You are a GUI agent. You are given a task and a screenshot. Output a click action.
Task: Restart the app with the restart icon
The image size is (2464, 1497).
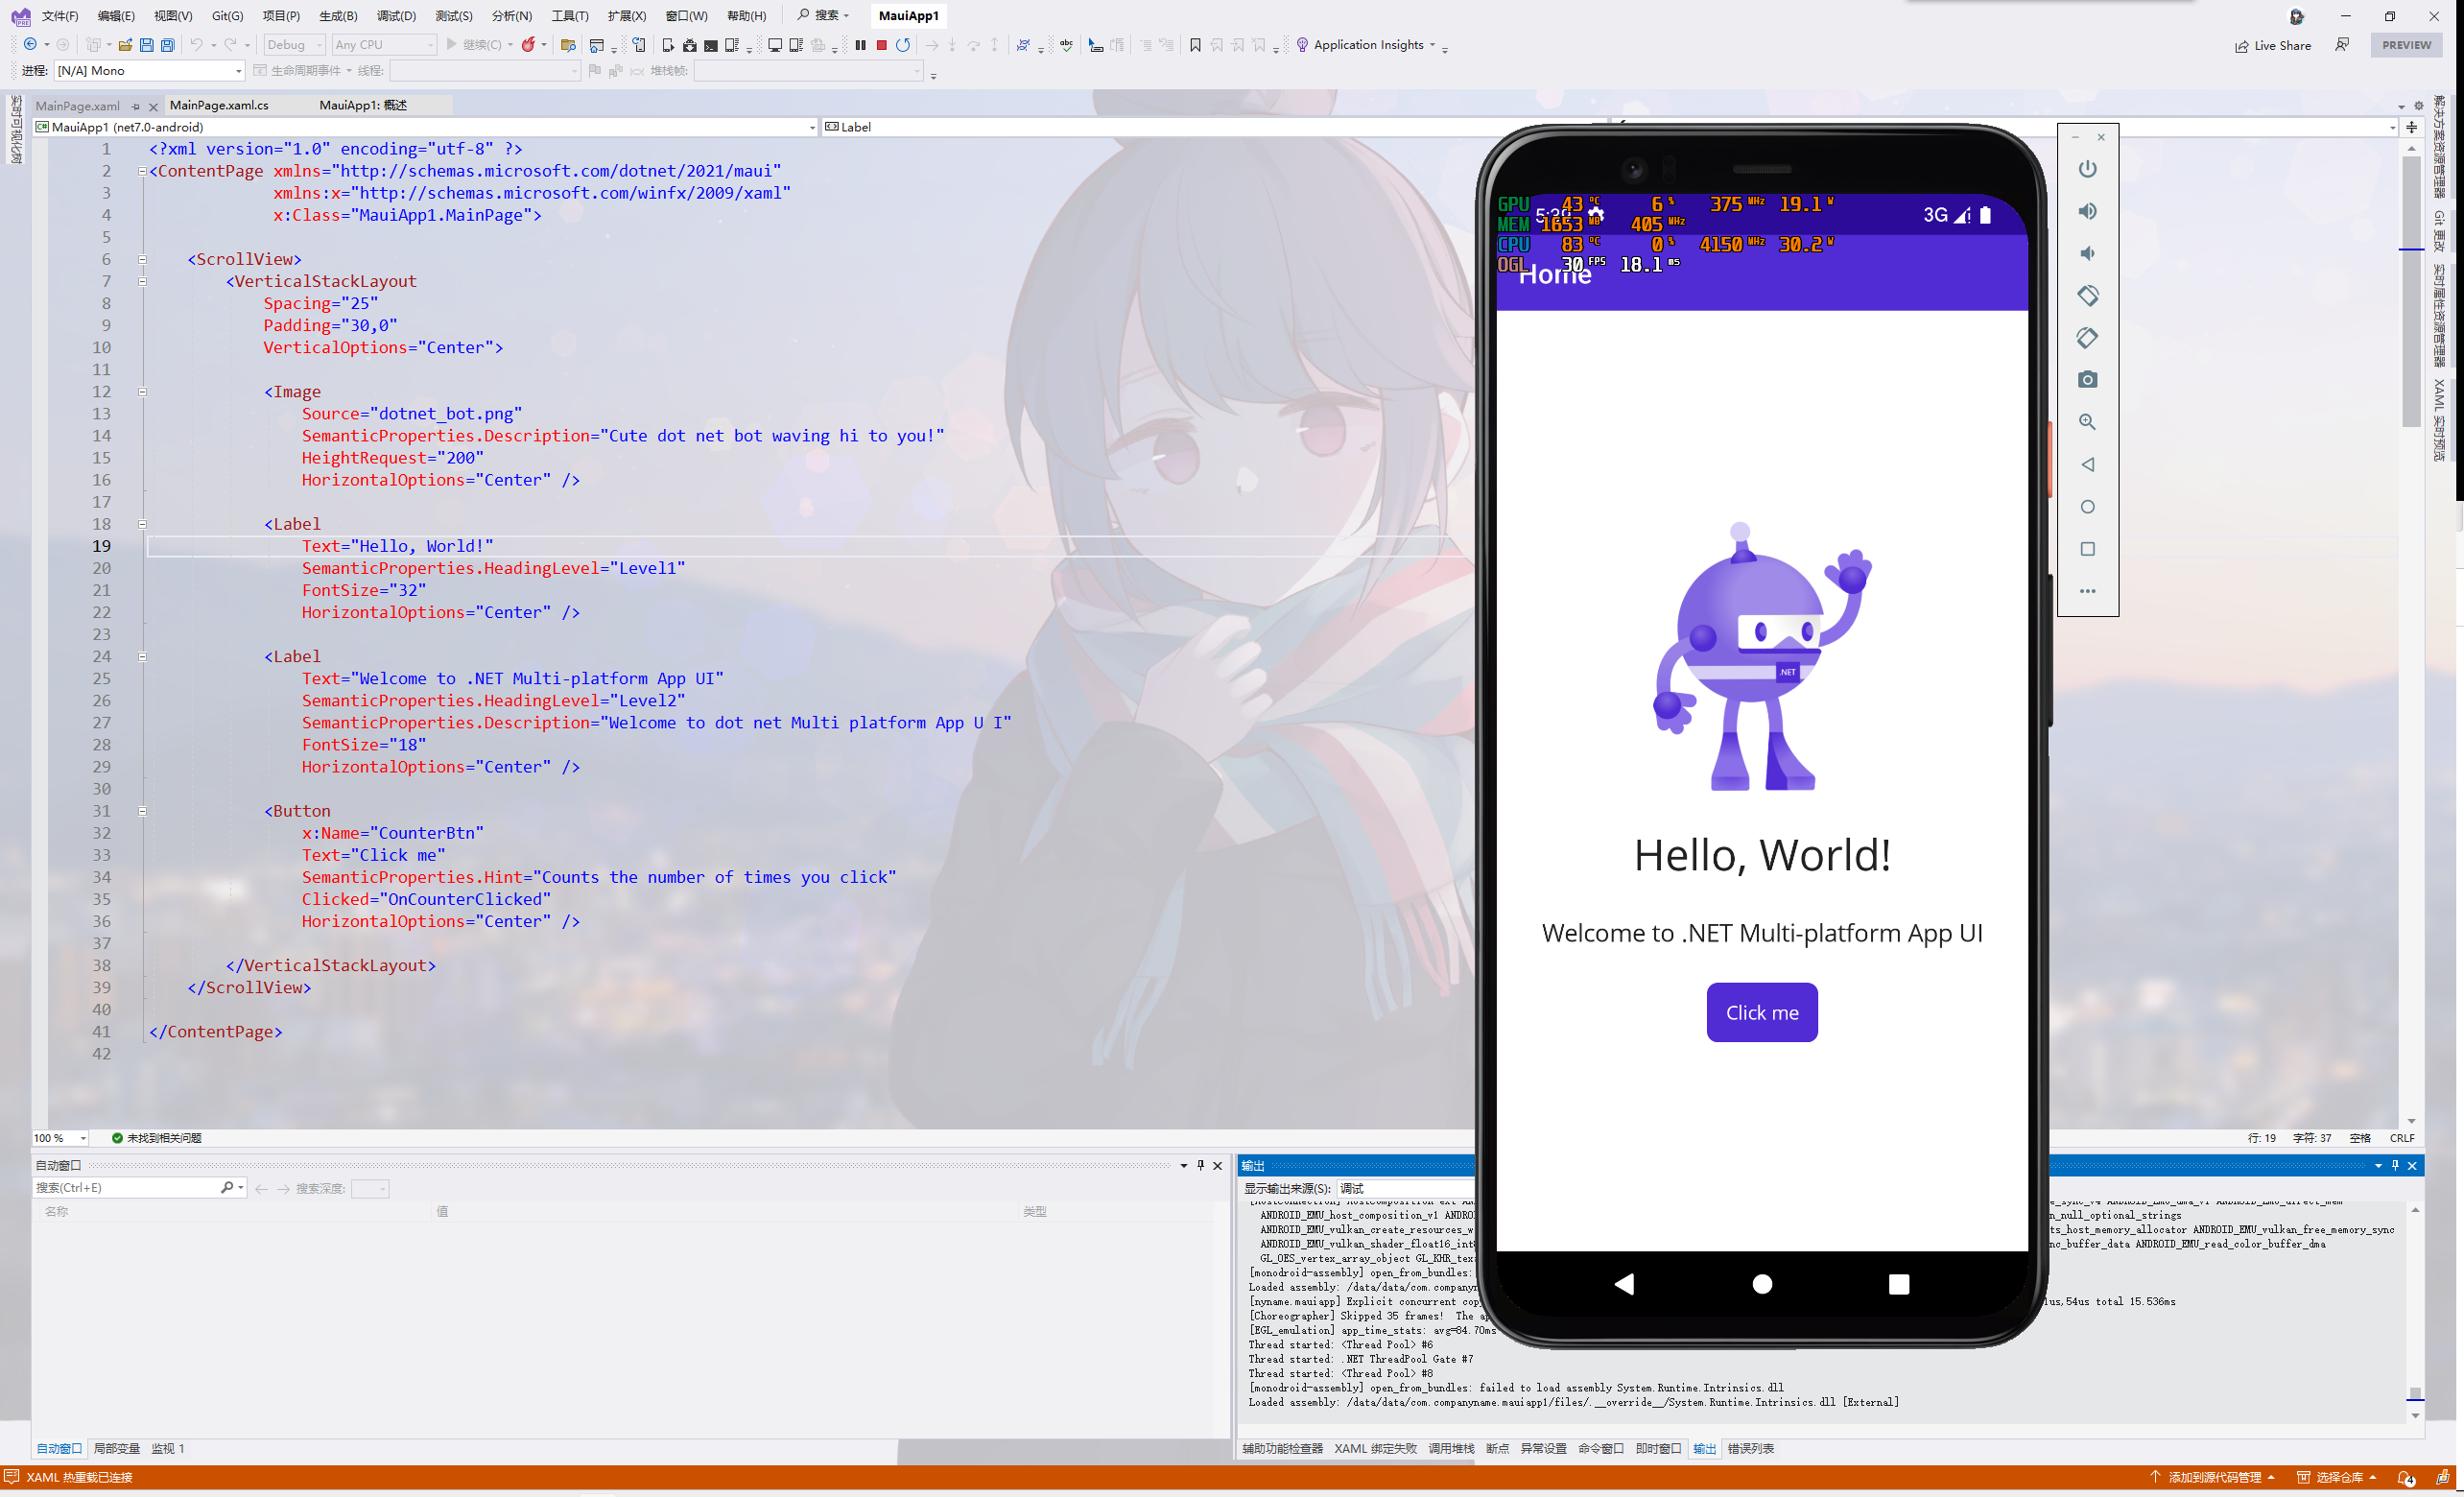click(x=902, y=45)
